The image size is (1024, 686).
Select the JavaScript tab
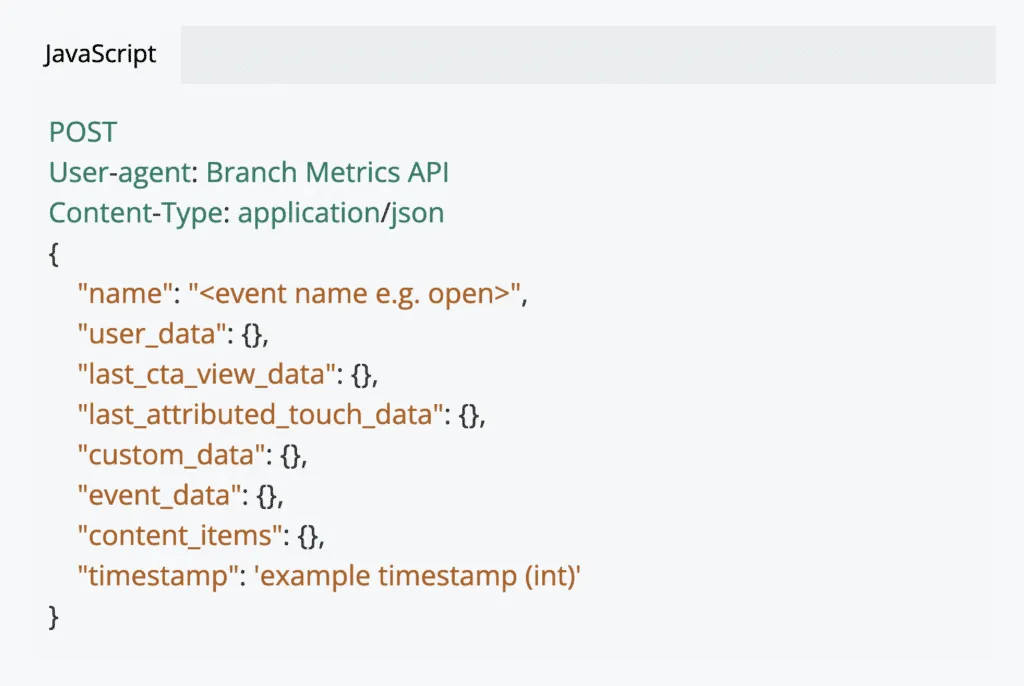pos(100,54)
